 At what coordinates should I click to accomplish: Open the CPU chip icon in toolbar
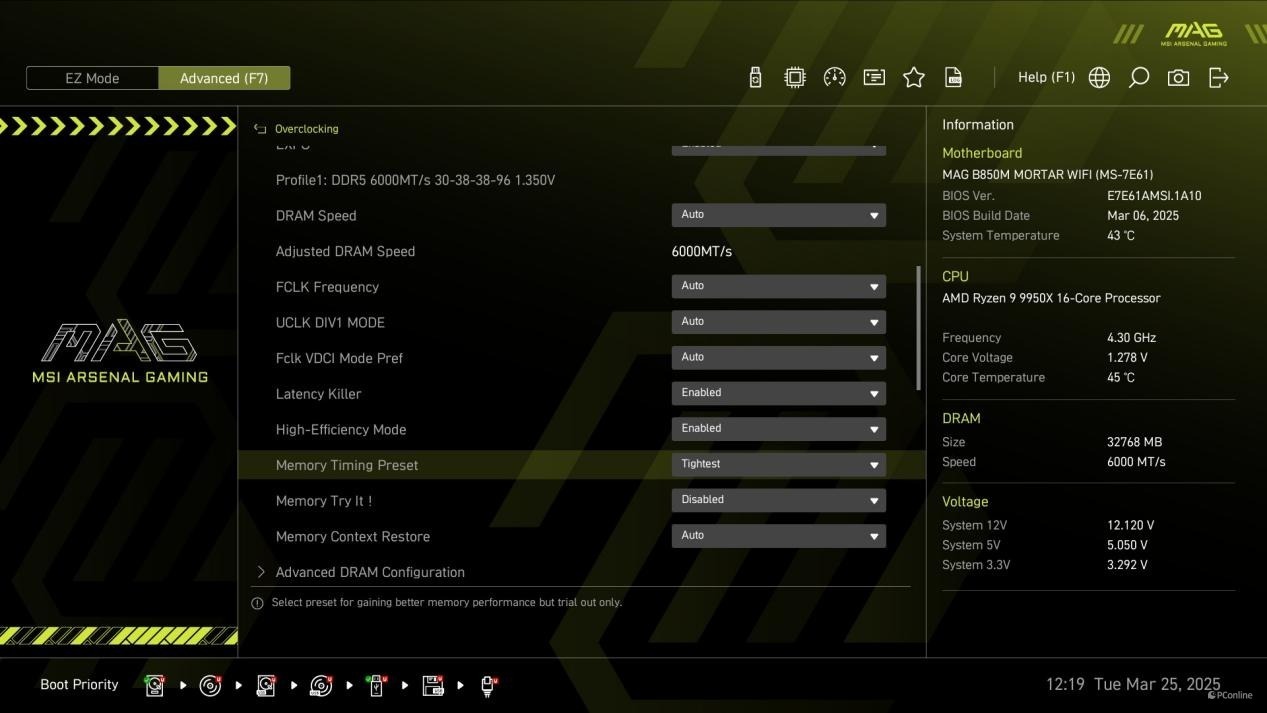pyautogui.click(x=795, y=78)
